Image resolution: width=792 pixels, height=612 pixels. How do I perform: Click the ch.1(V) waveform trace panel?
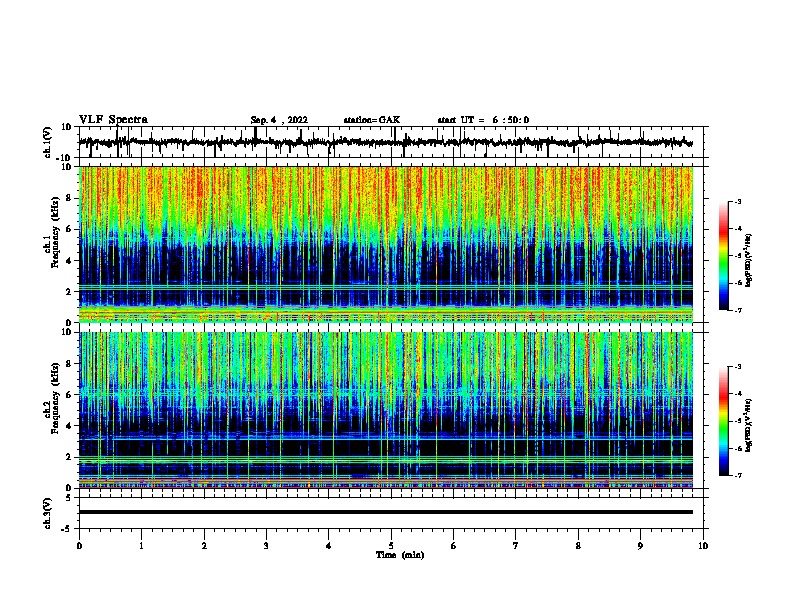point(391,142)
